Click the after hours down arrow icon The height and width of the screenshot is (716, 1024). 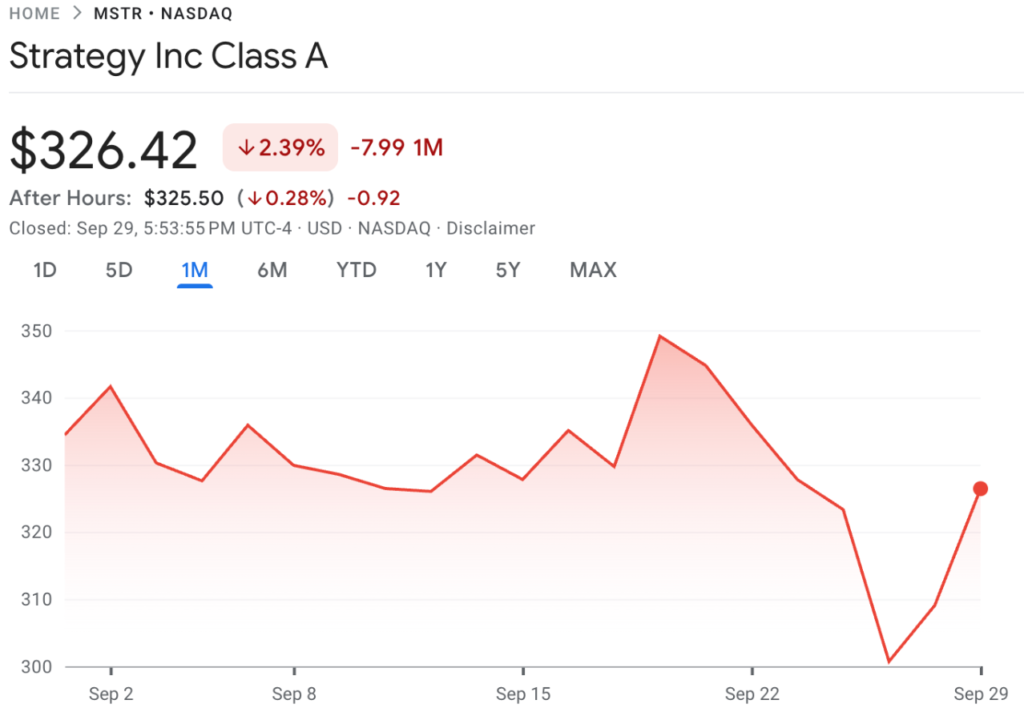click(256, 198)
